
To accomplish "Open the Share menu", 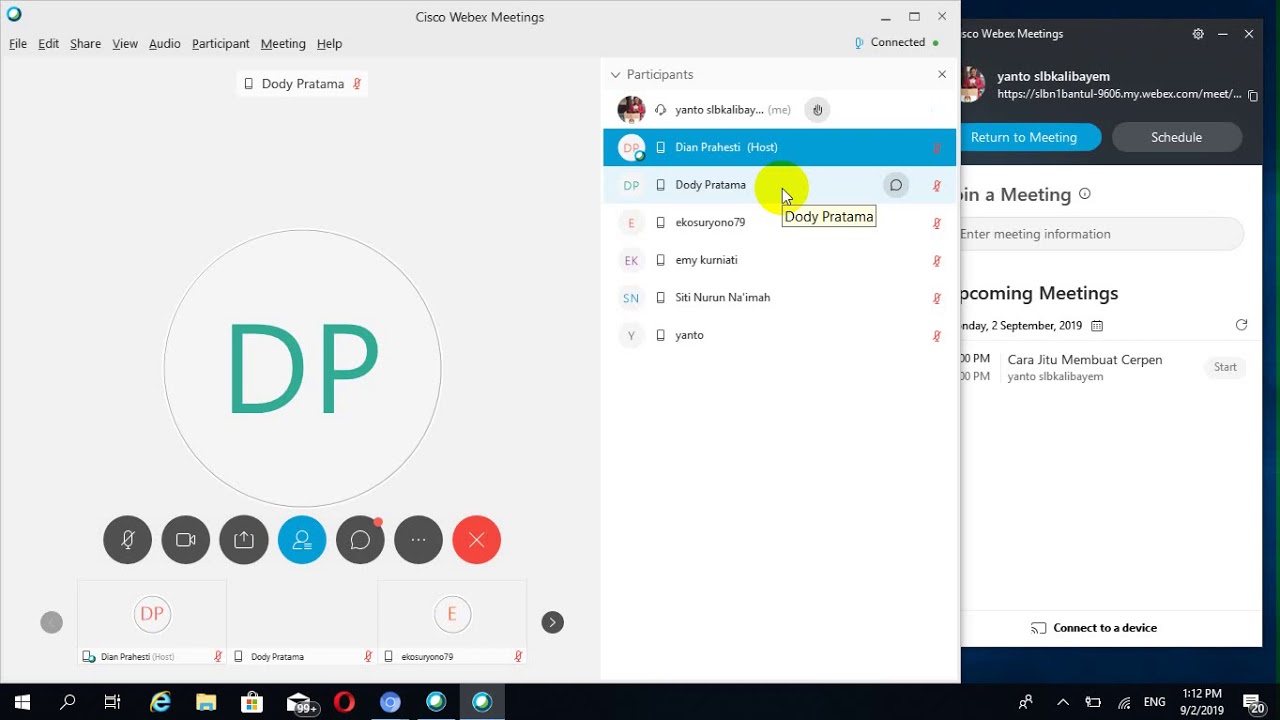I will (x=86, y=44).
